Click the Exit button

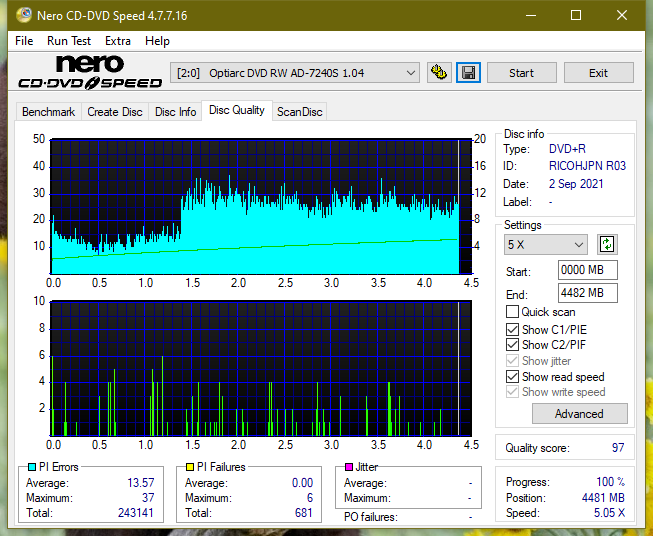(598, 73)
